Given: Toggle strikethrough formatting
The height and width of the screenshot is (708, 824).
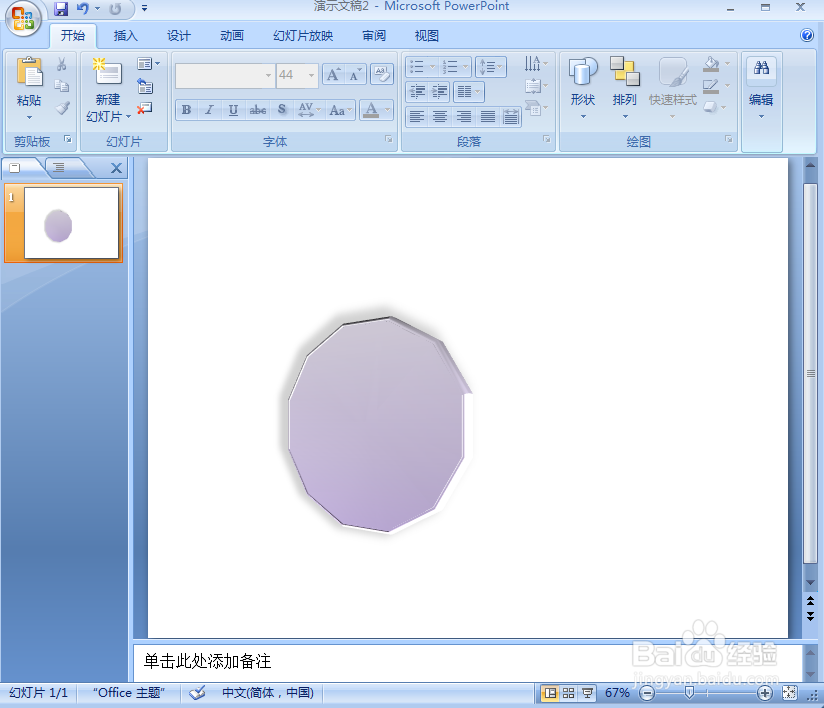Looking at the screenshot, I should click(x=258, y=110).
